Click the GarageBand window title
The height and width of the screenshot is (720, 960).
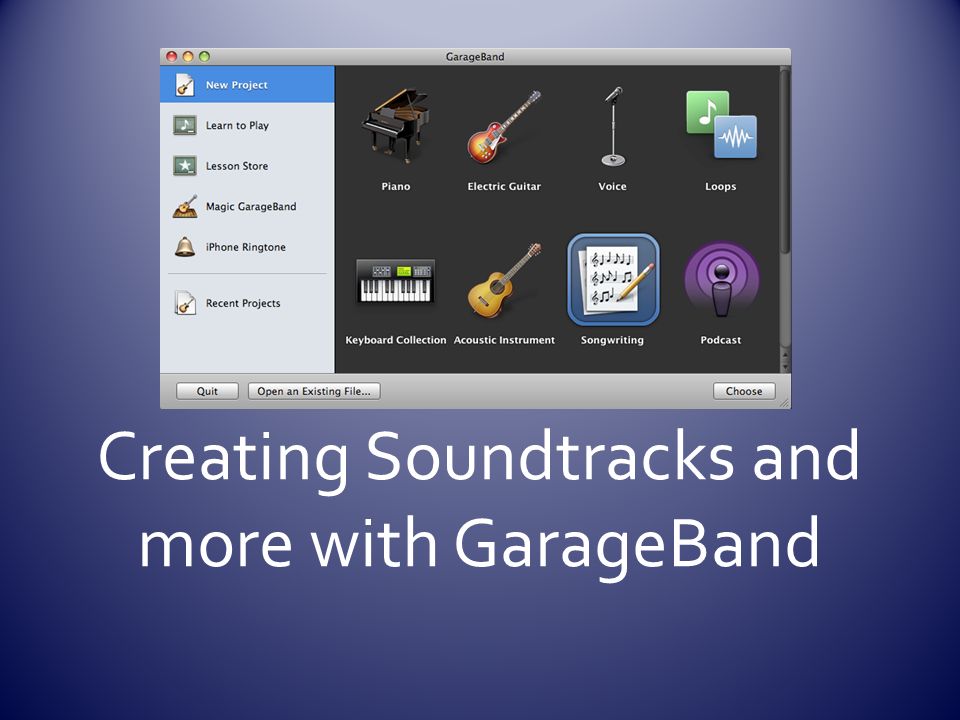[x=475, y=56]
